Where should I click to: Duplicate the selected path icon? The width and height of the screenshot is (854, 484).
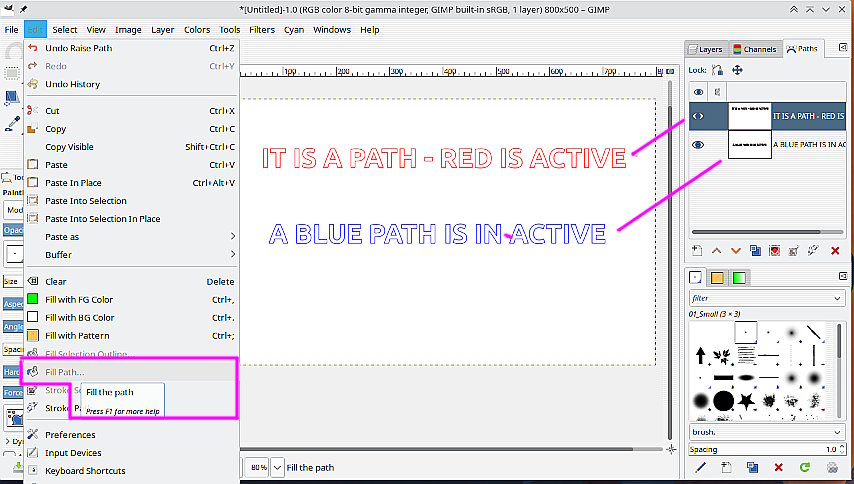[x=755, y=250]
